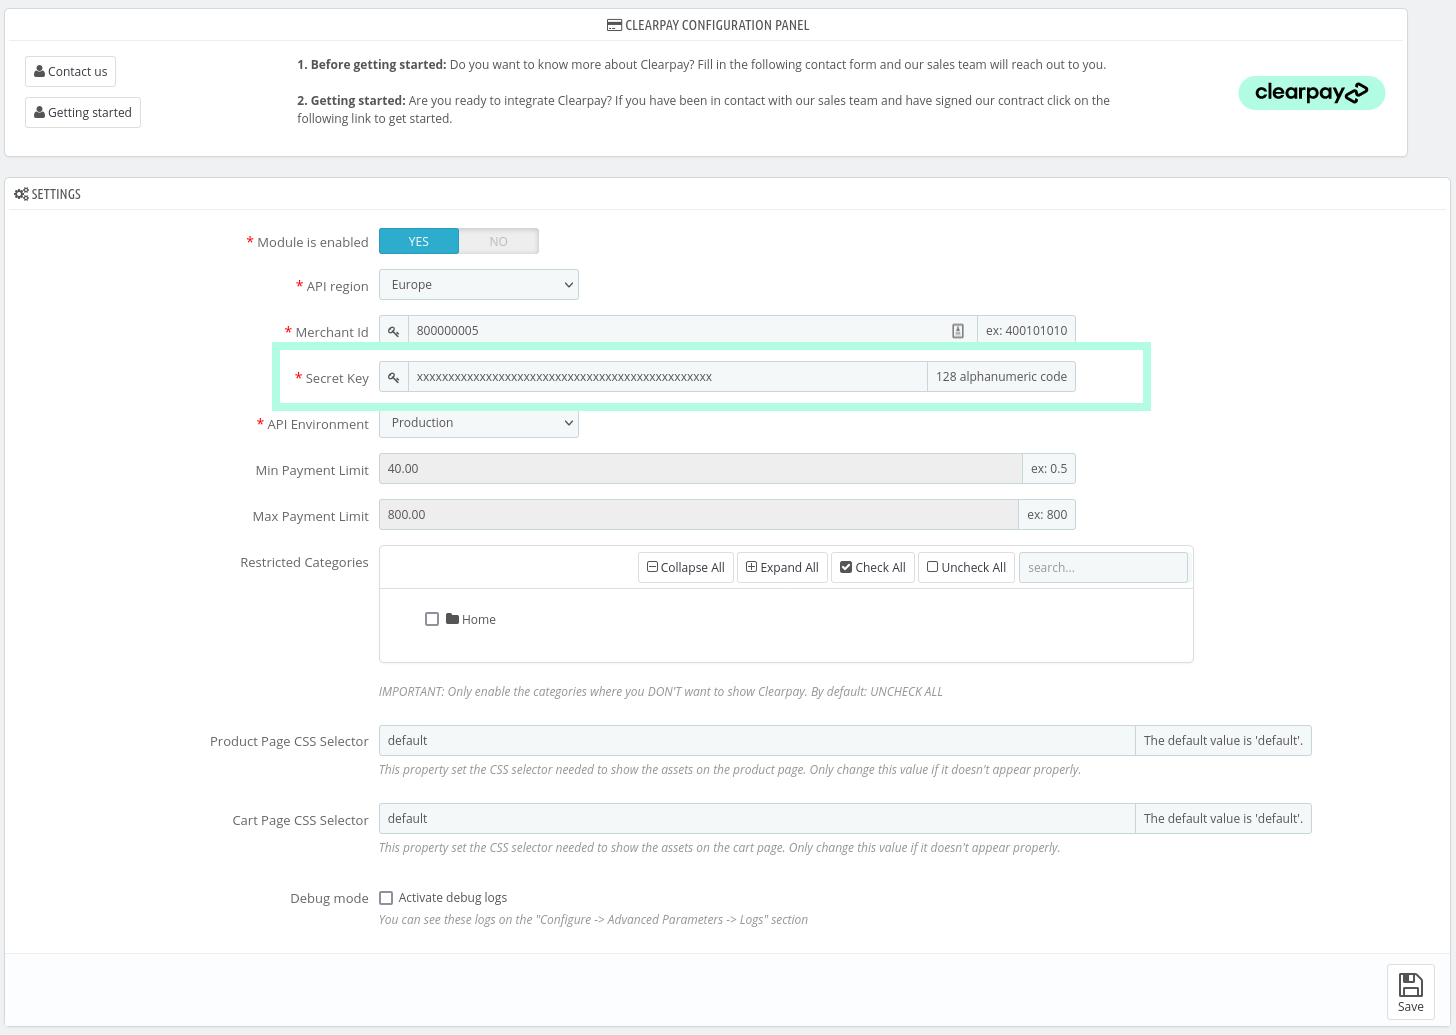Image resolution: width=1456 pixels, height=1035 pixels.
Task: Switch module enabled to YES
Action: click(419, 242)
